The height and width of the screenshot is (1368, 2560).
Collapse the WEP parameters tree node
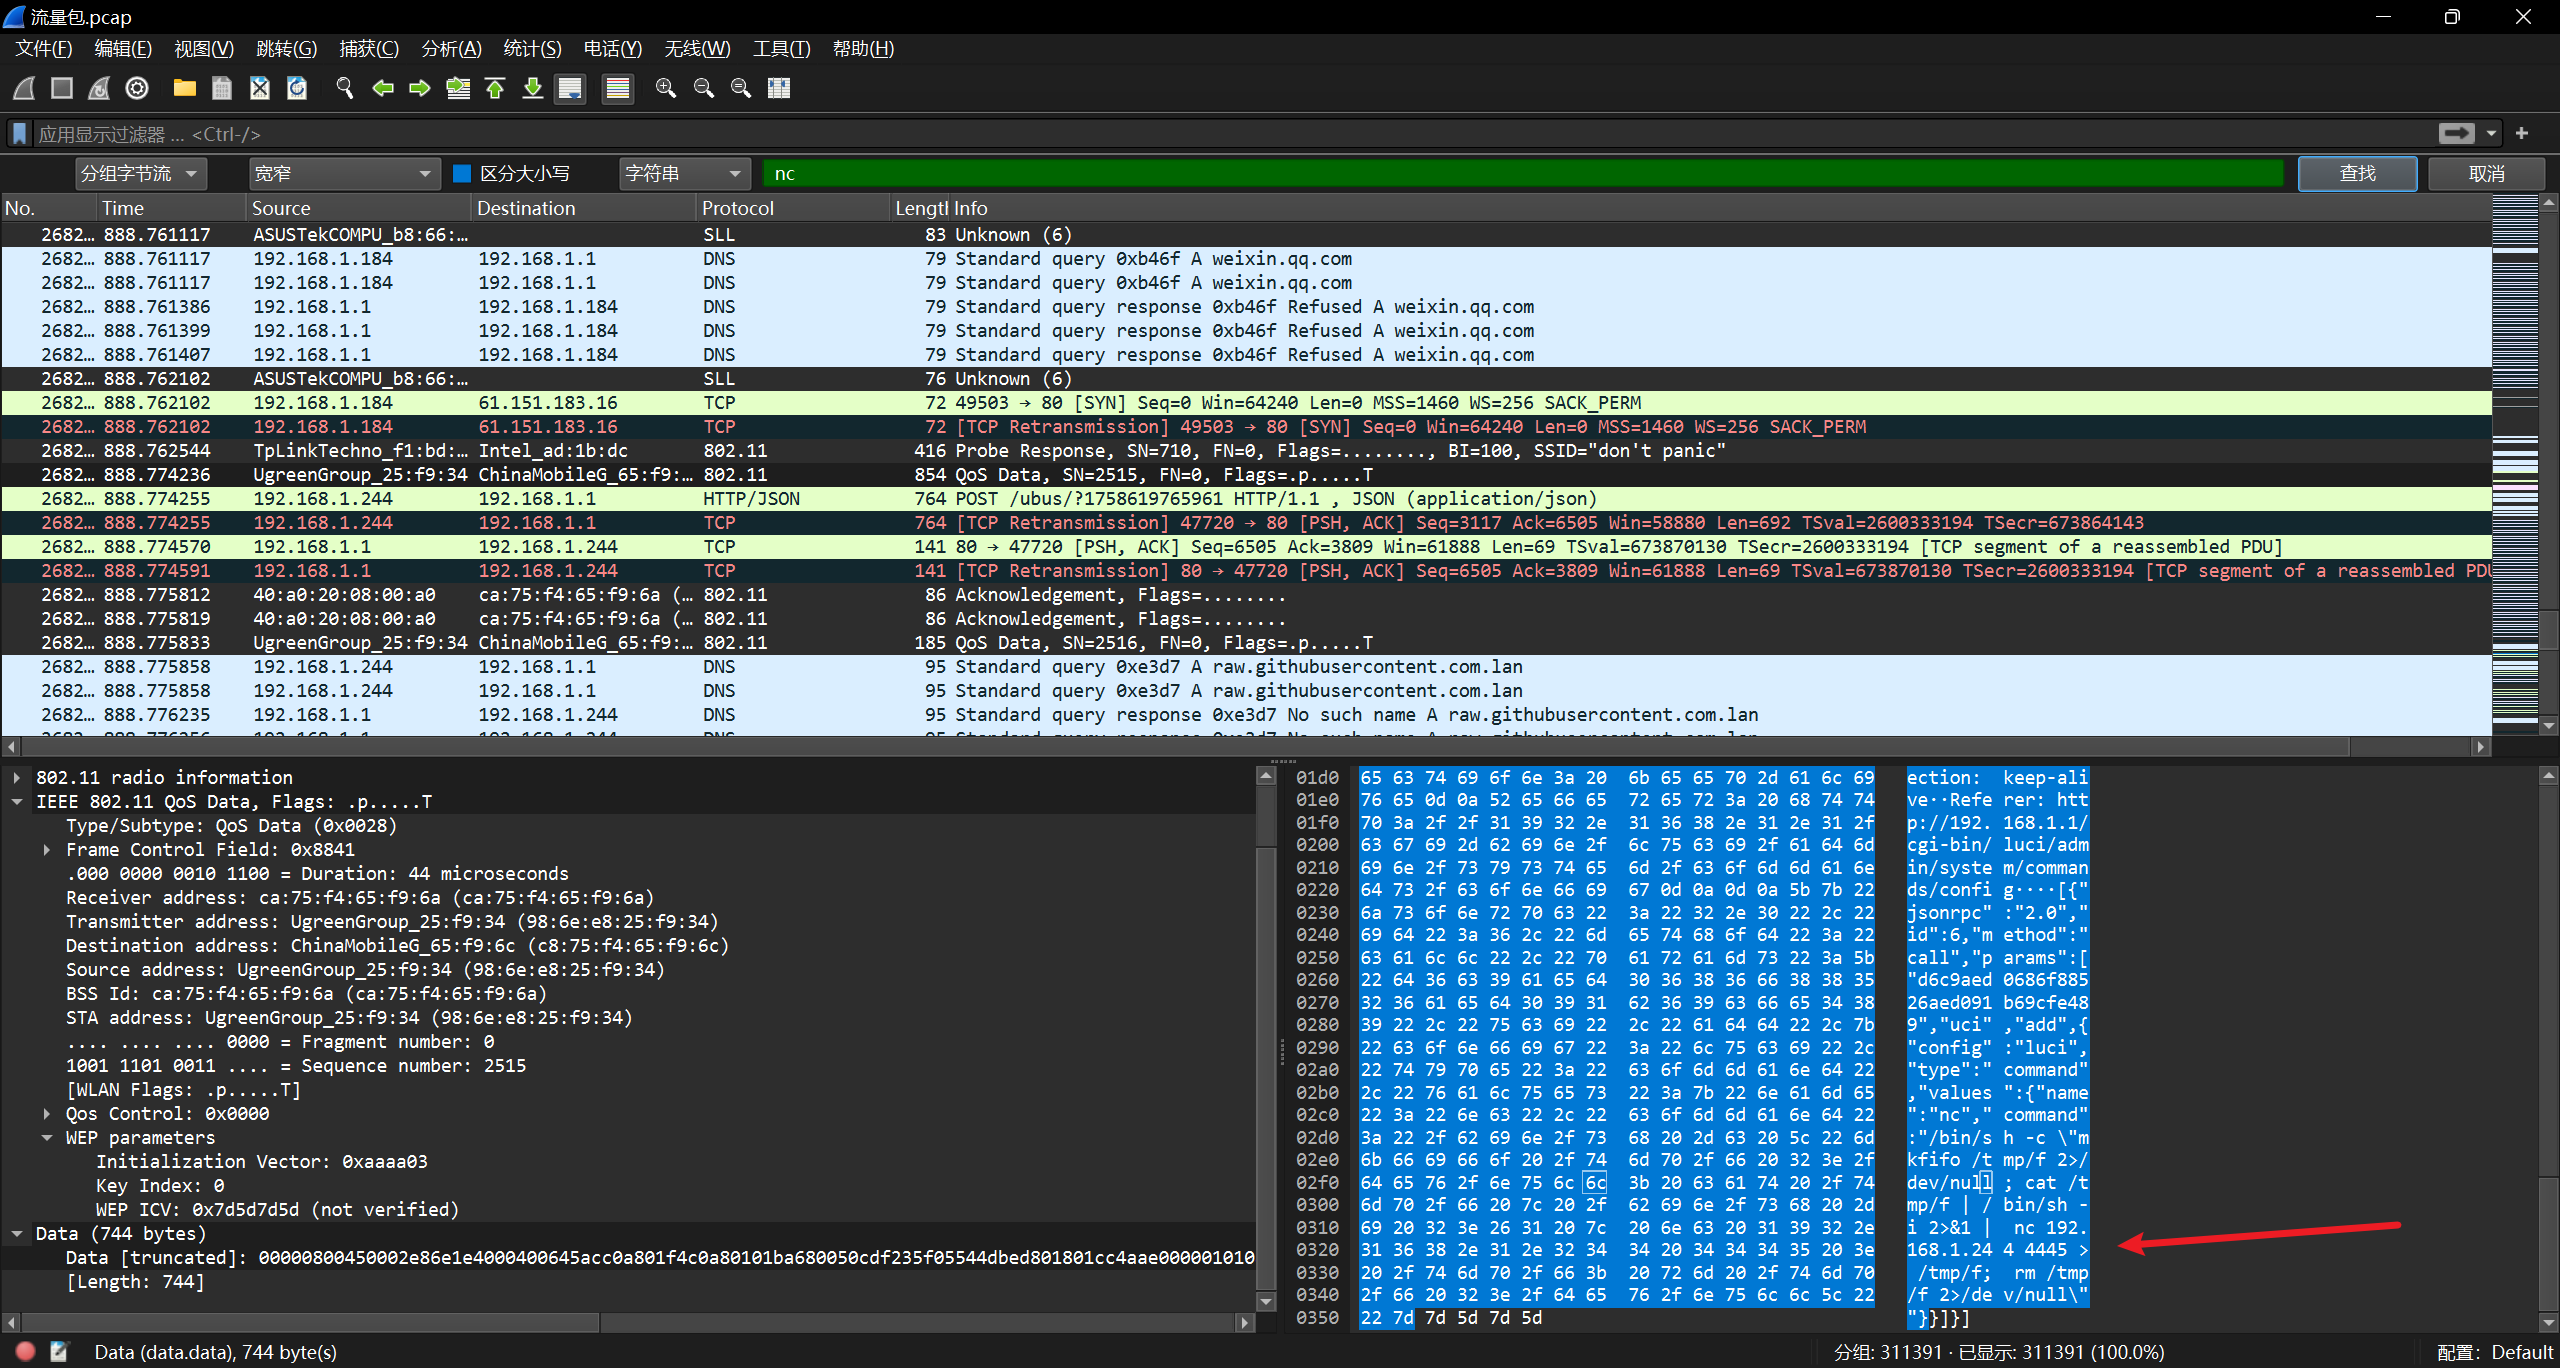click(x=47, y=1138)
